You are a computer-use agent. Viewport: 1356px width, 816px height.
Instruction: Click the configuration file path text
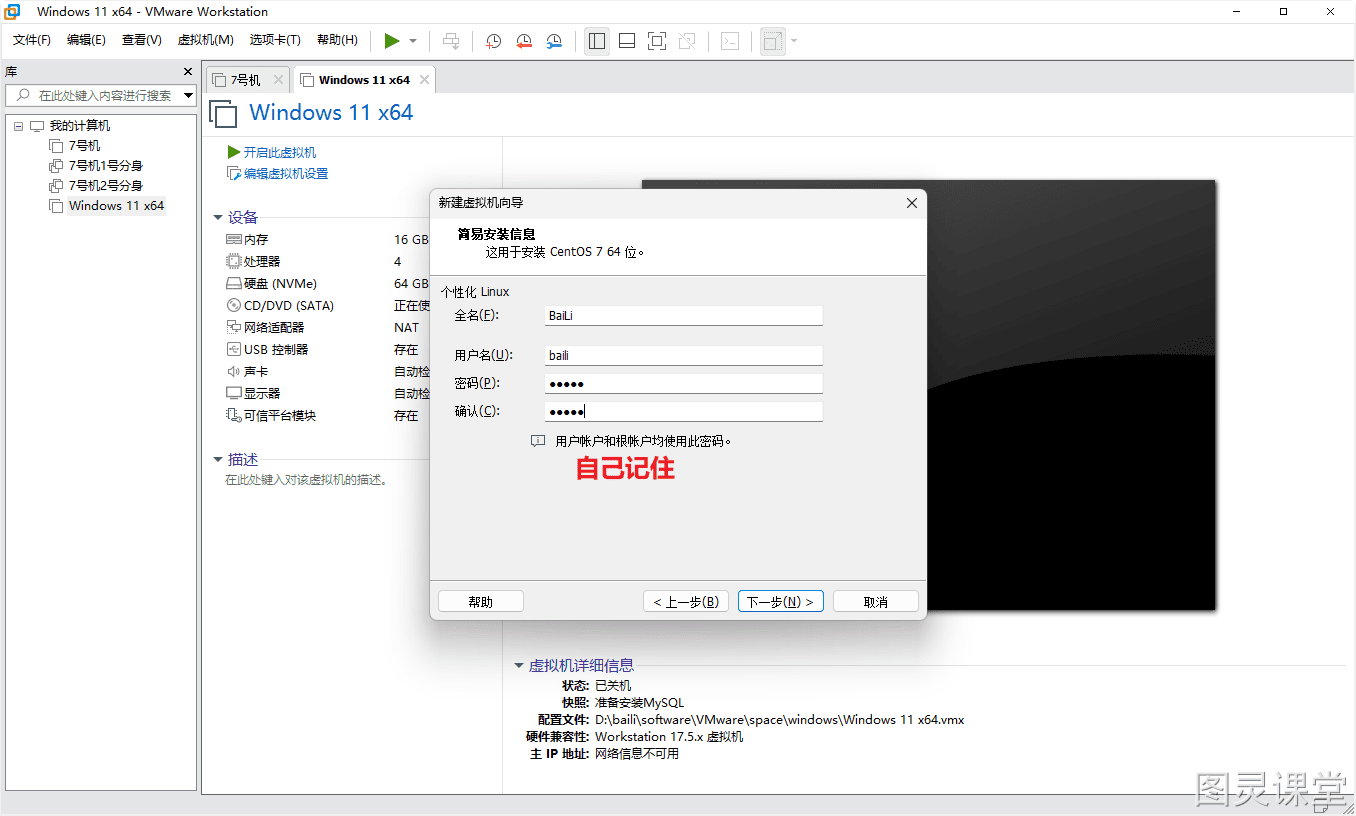click(x=779, y=720)
